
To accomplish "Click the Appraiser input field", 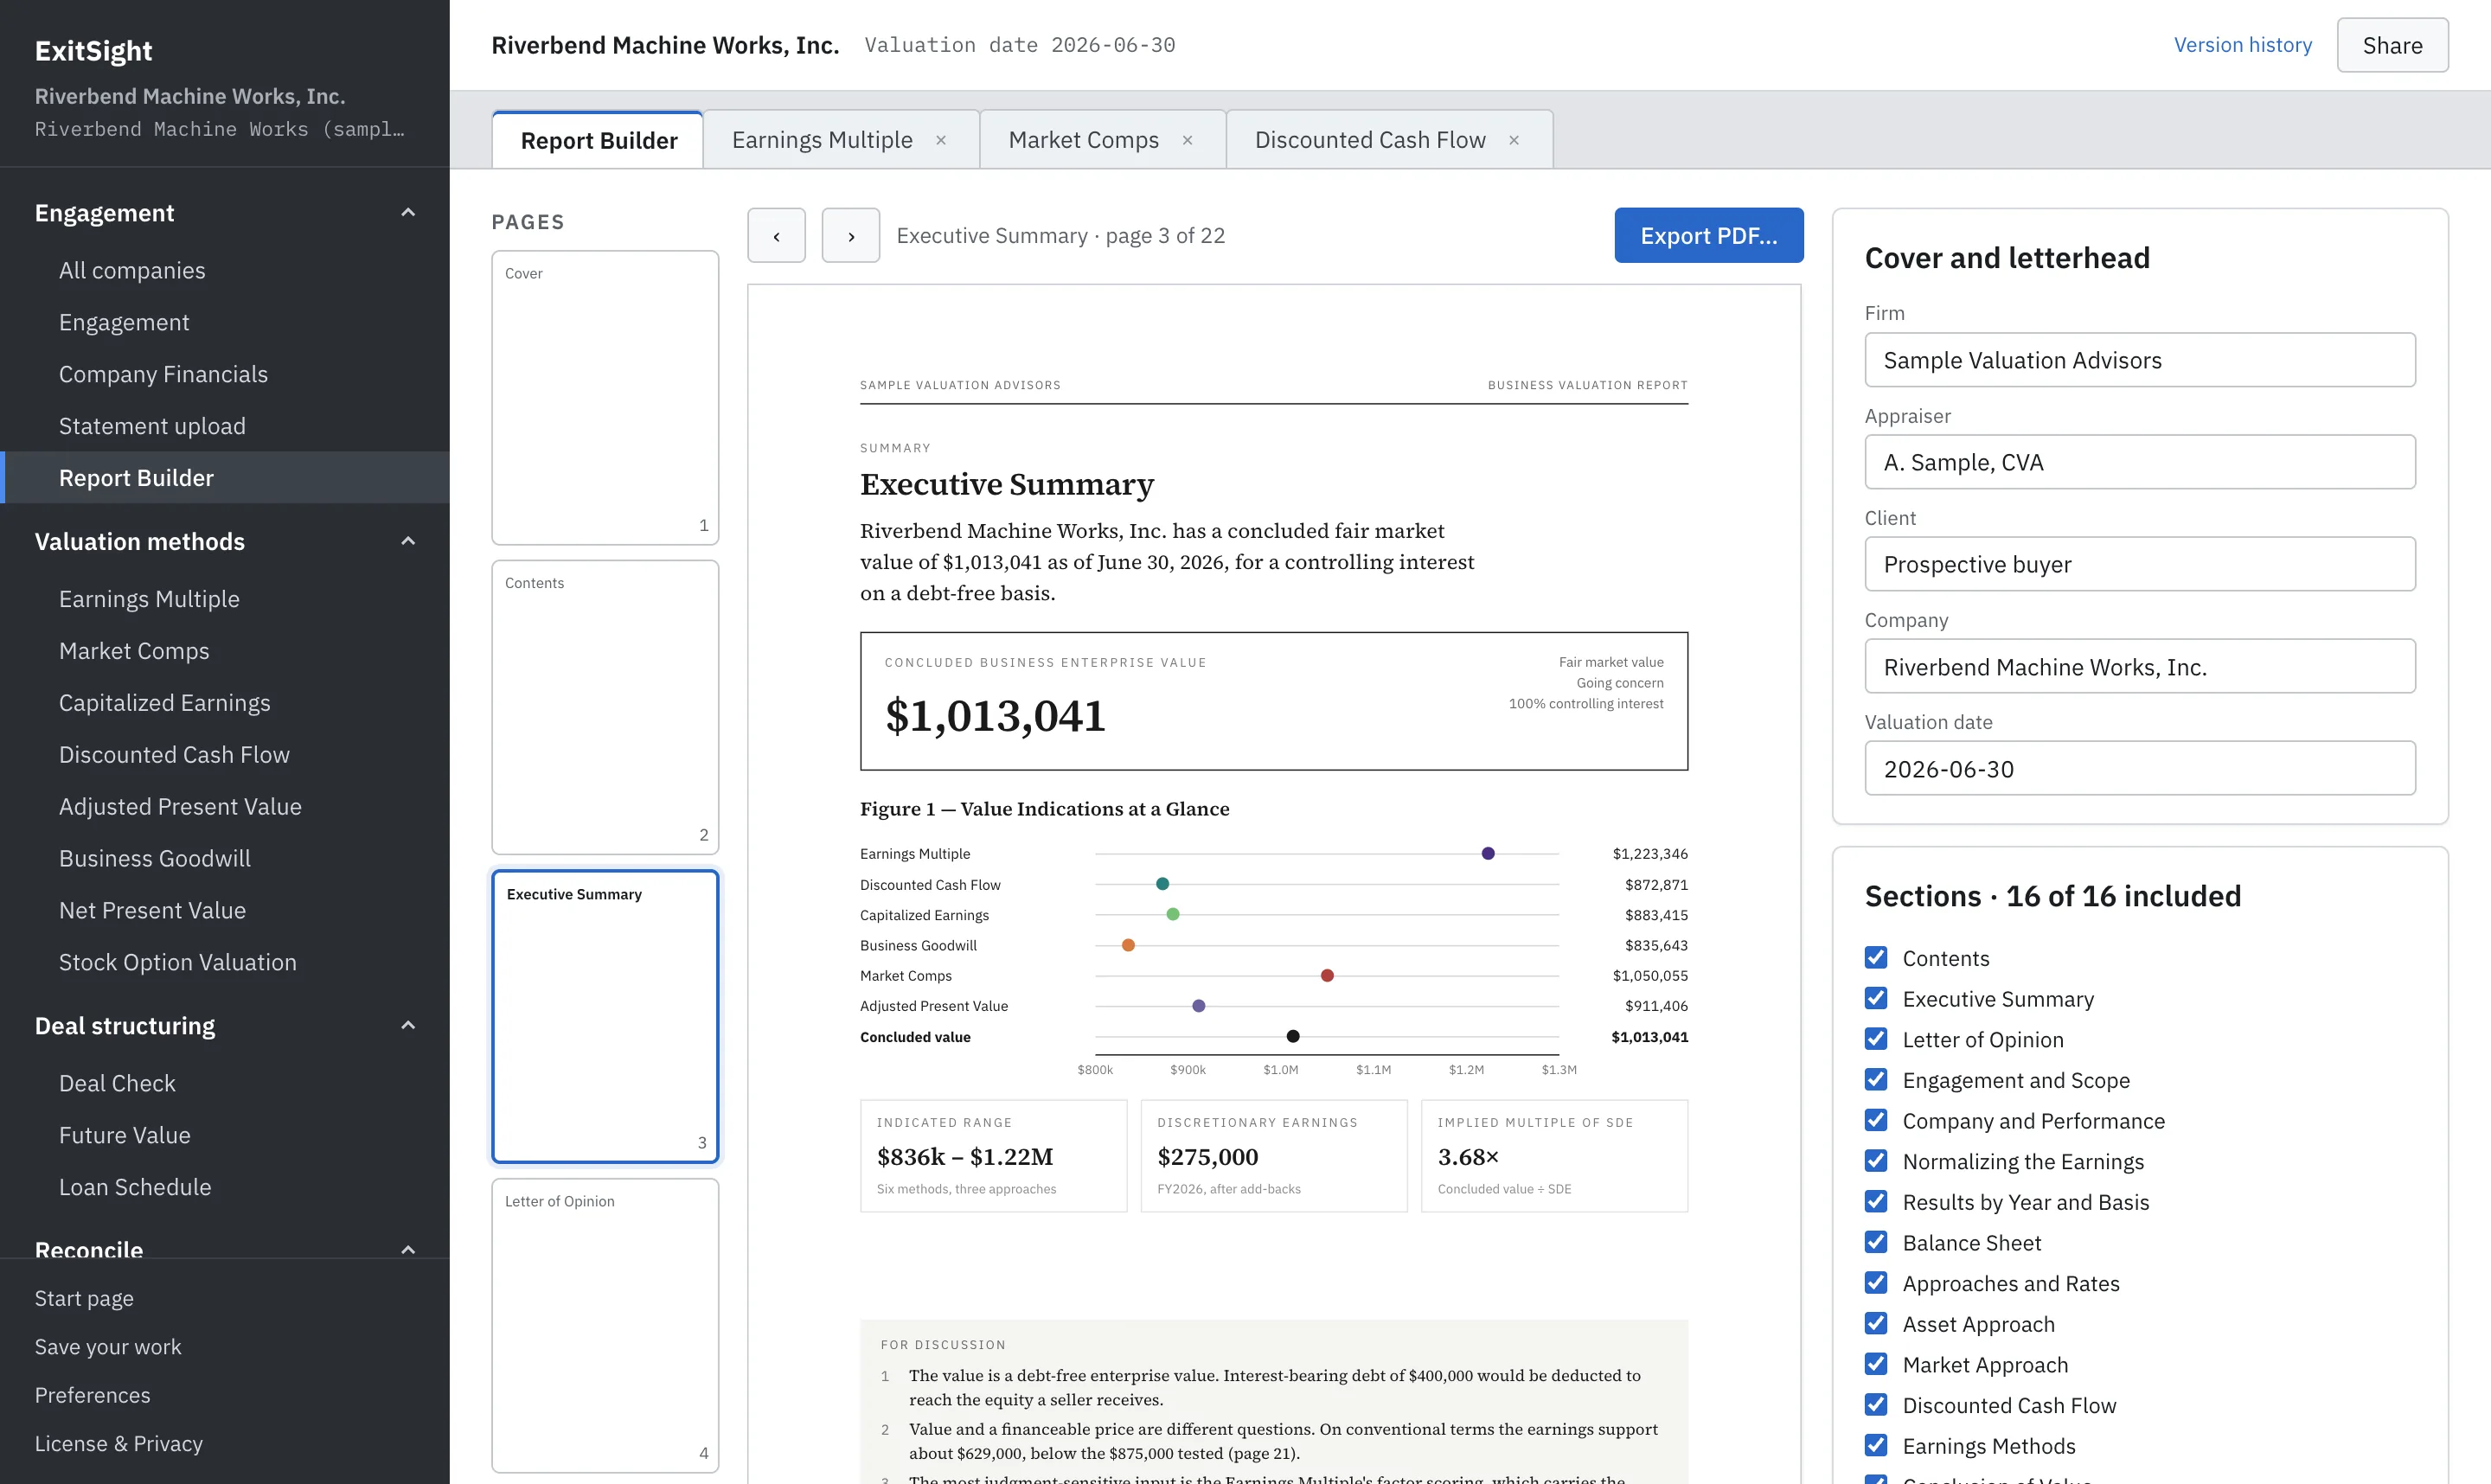I will [2140, 462].
